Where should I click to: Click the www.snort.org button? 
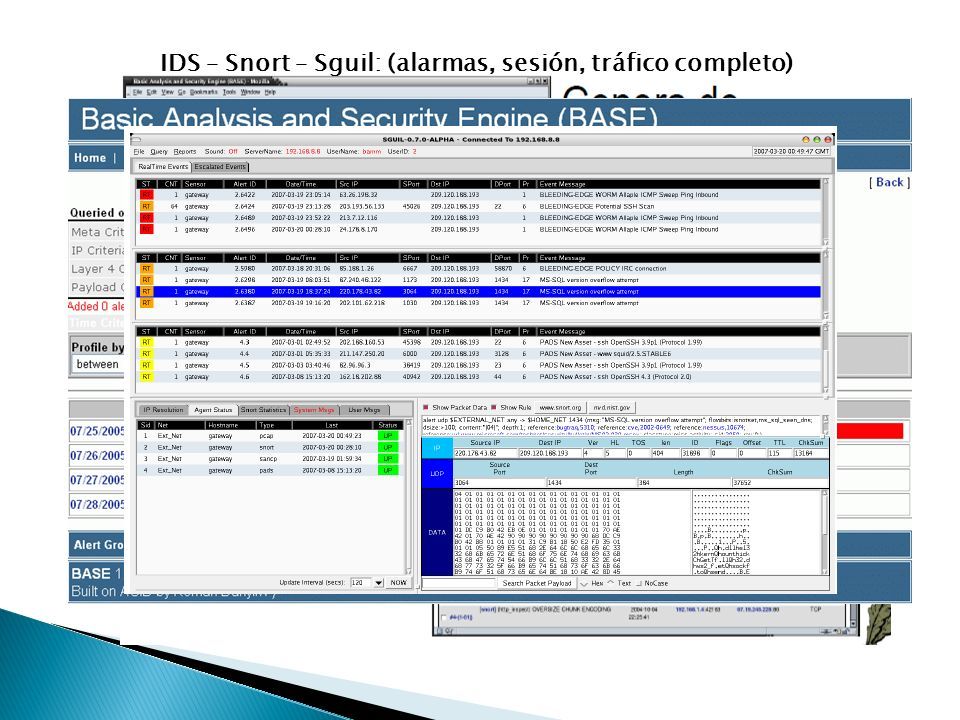pyautogui.click(x=560, y=407)
